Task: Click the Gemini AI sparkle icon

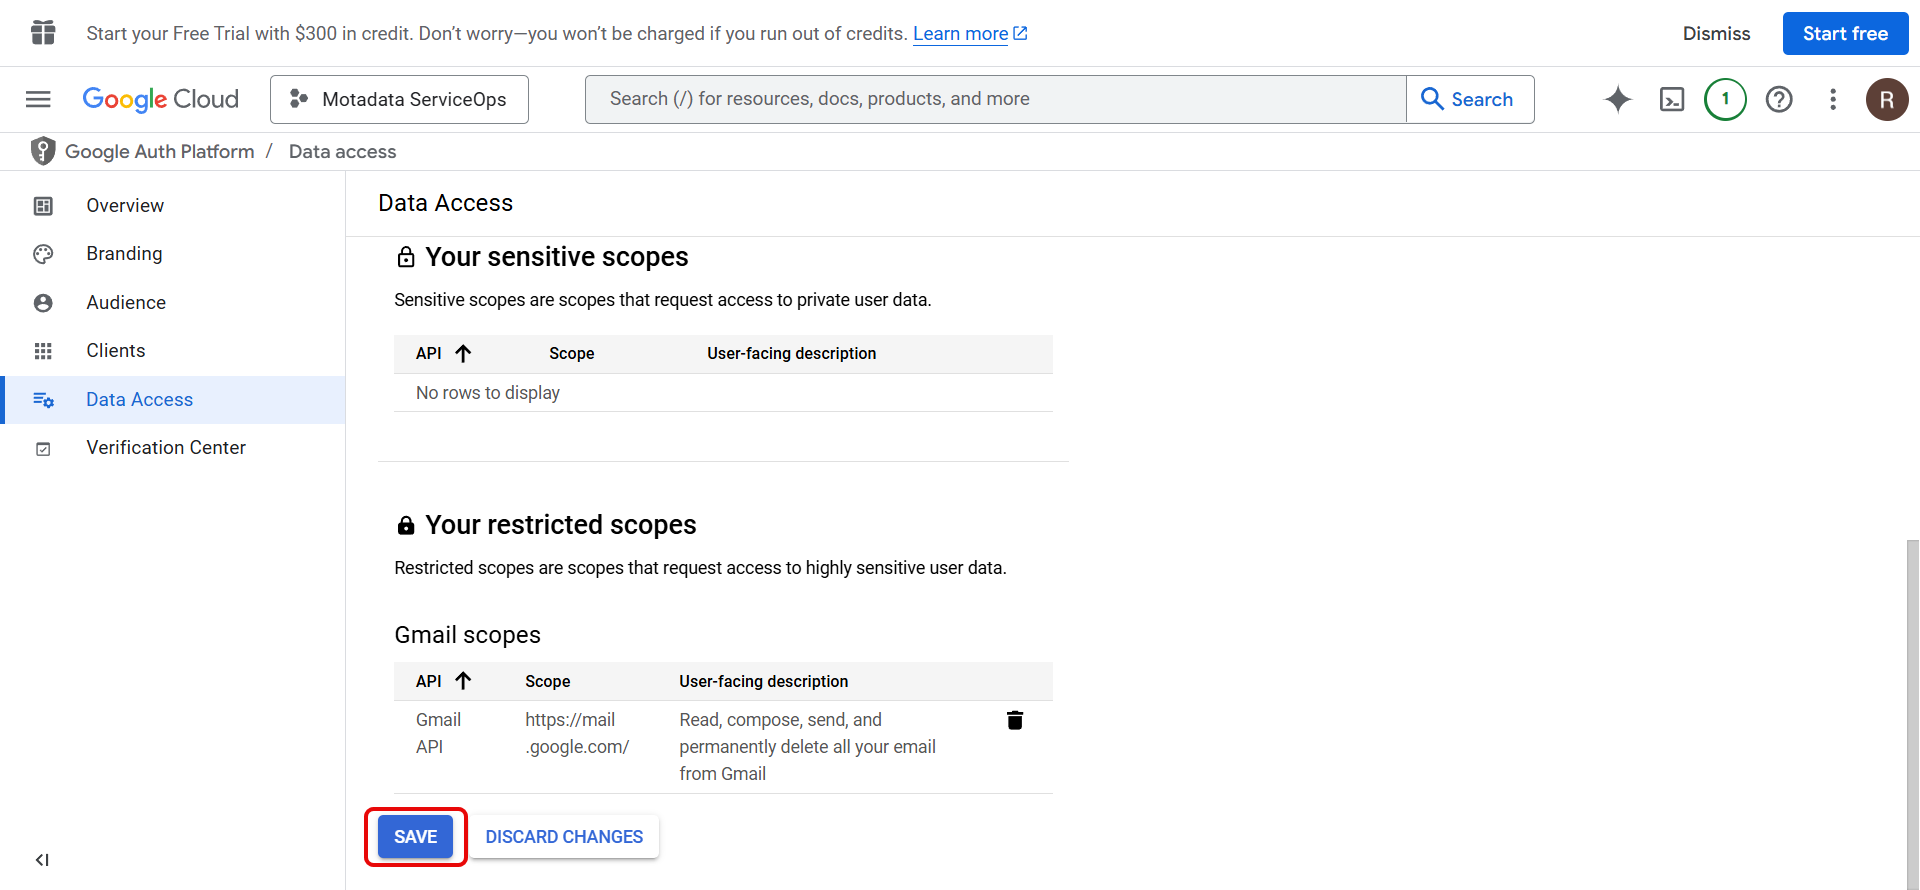Action: click(1618, 99)
